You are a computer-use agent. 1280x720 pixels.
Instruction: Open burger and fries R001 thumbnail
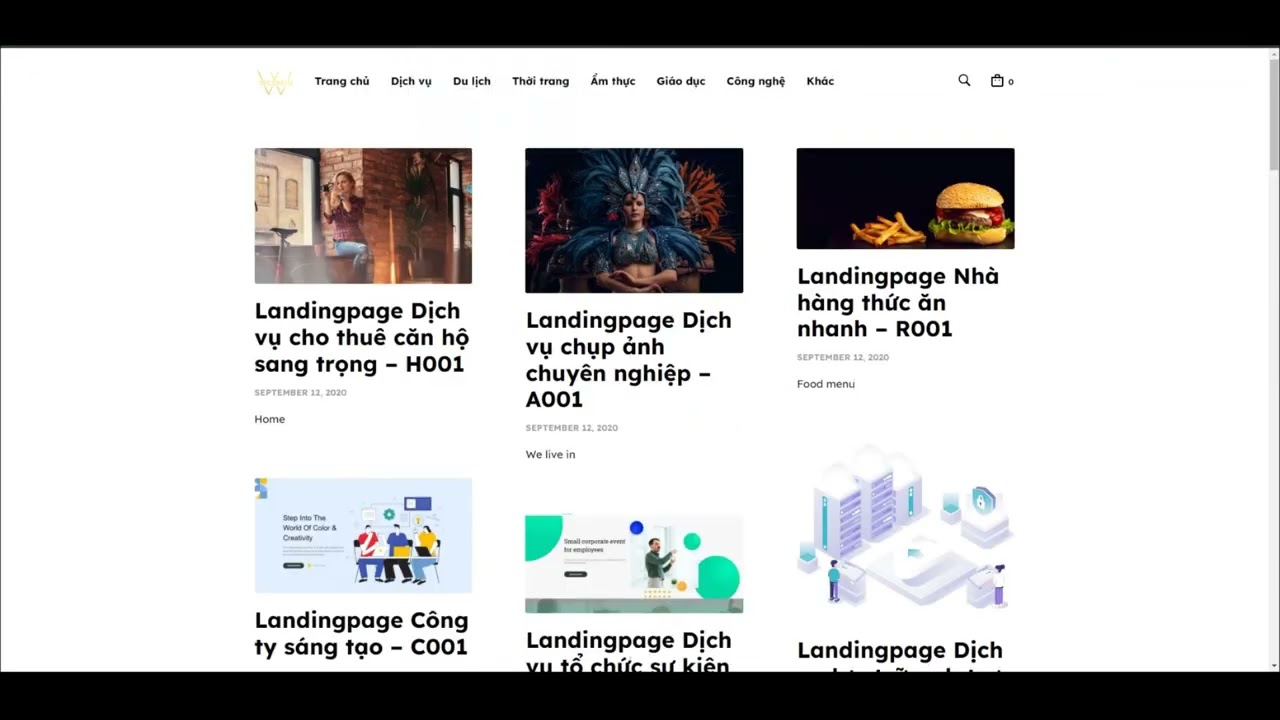click(905, 198)
